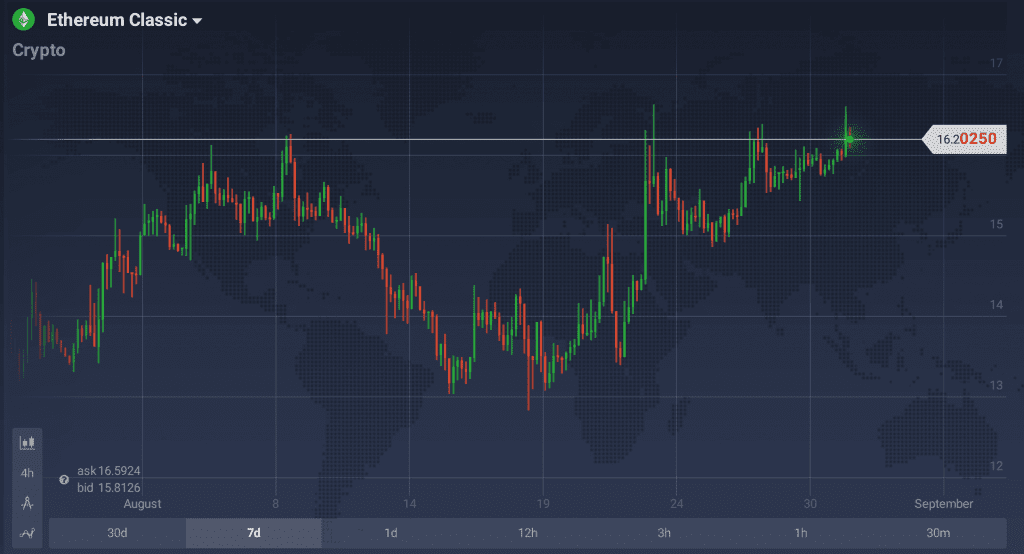The height and width of the screenshot is (554, 1024).
Task: Click the 8 date axis label
Action: click(x=276, y=504)
